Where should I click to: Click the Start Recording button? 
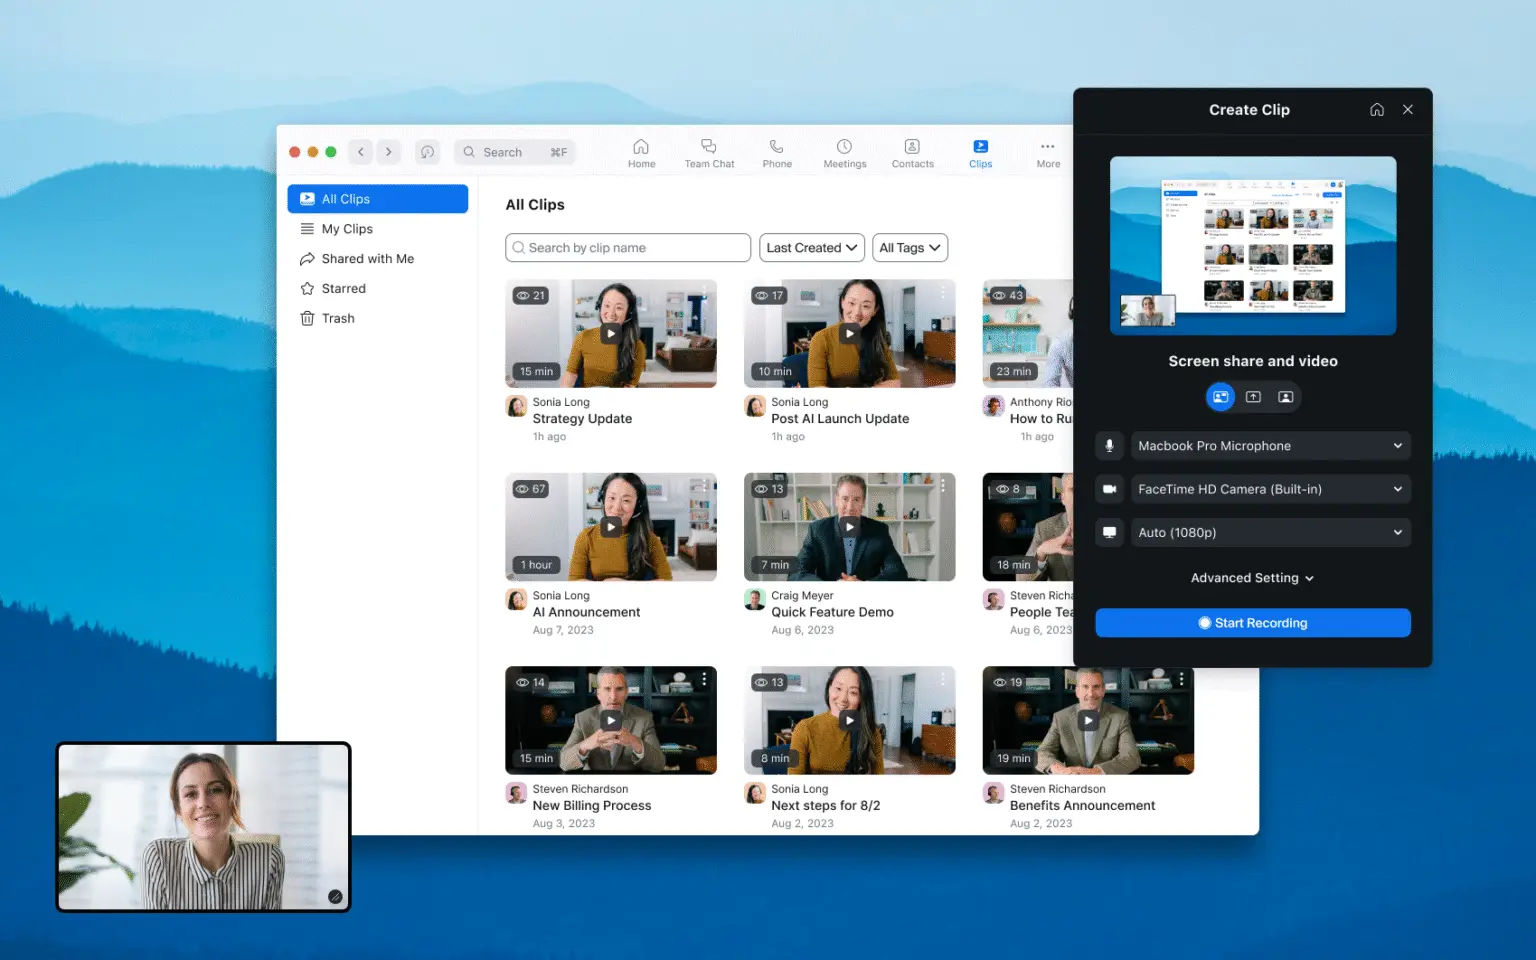click(1252, 623)
